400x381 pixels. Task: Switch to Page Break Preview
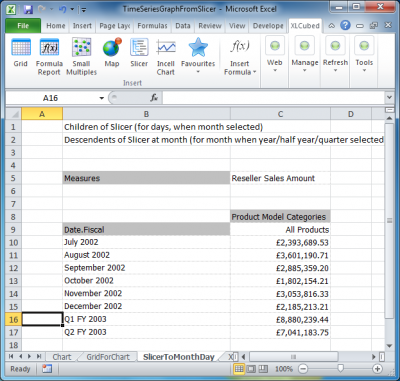263,369
